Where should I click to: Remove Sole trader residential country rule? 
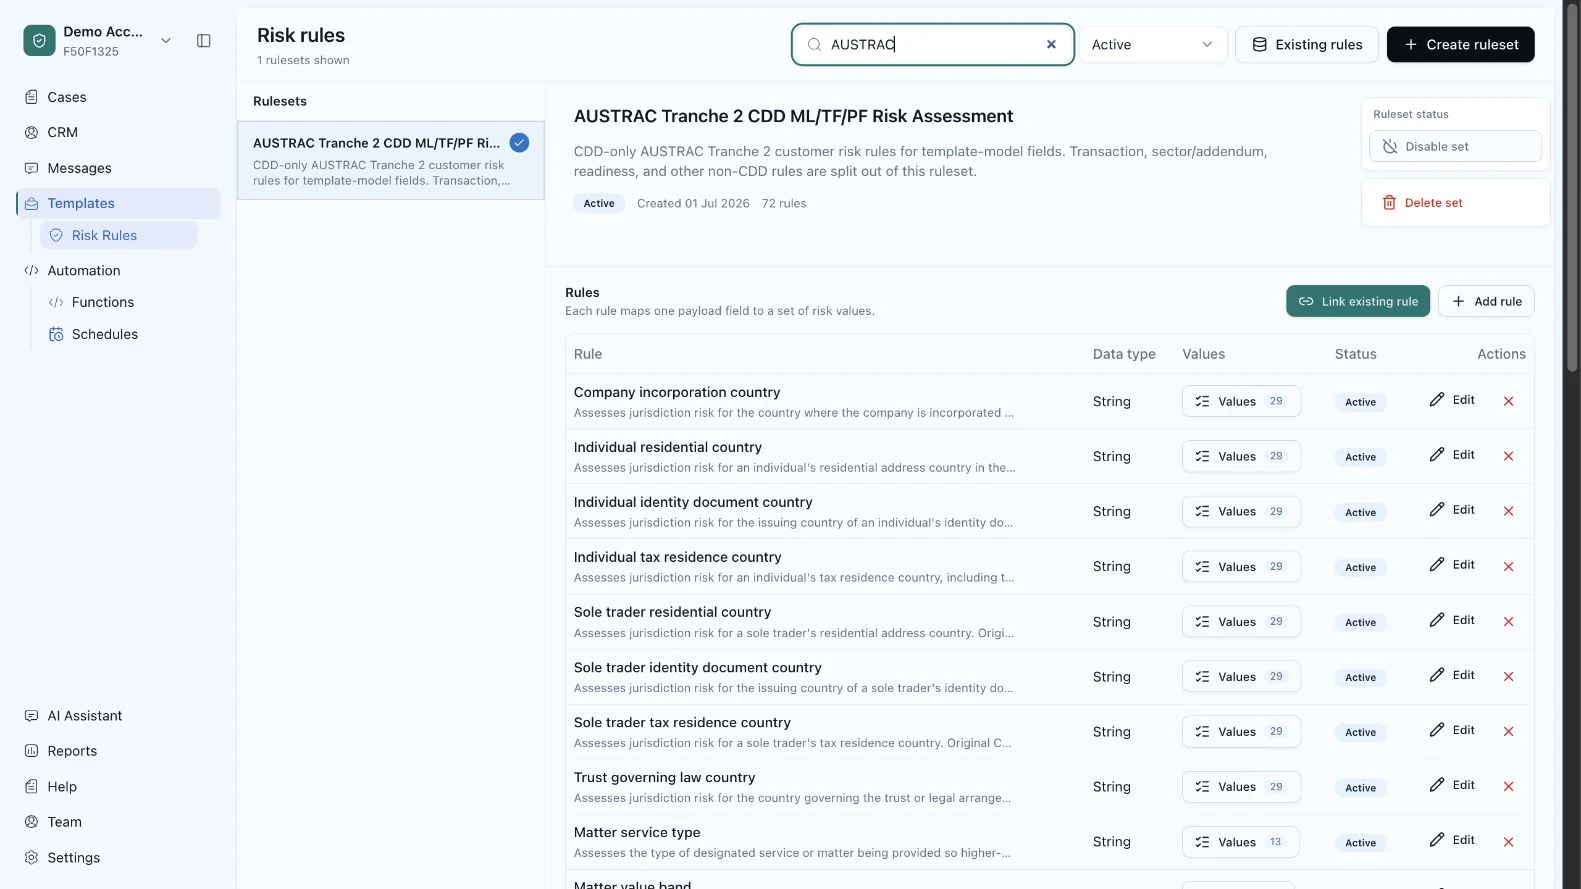pos(1509,621)
